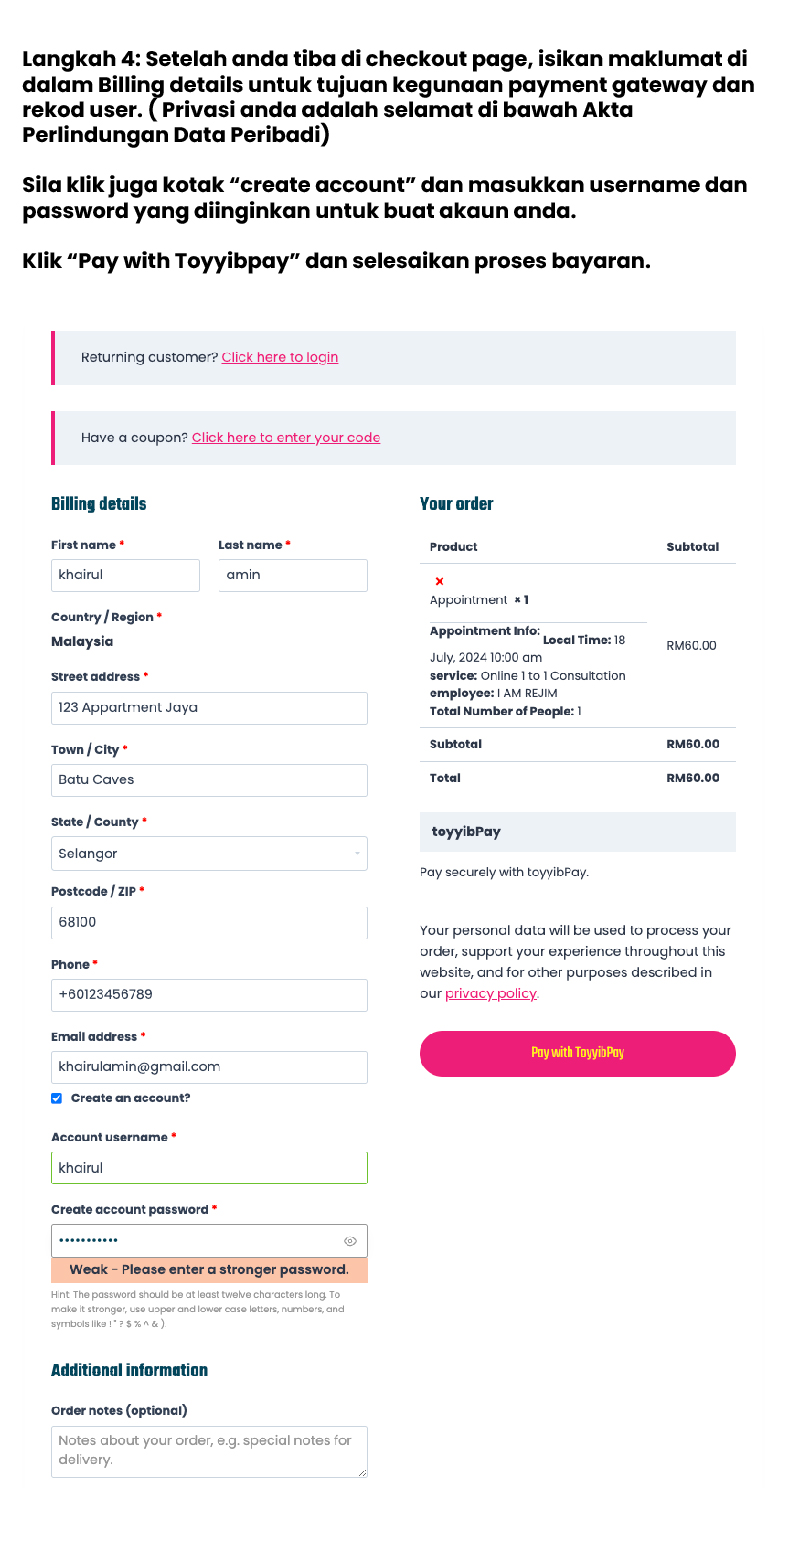Image resolution: width=800 pixels, height=1567 pixels.
Task: Click the First name input field
Action: (125, 575)
